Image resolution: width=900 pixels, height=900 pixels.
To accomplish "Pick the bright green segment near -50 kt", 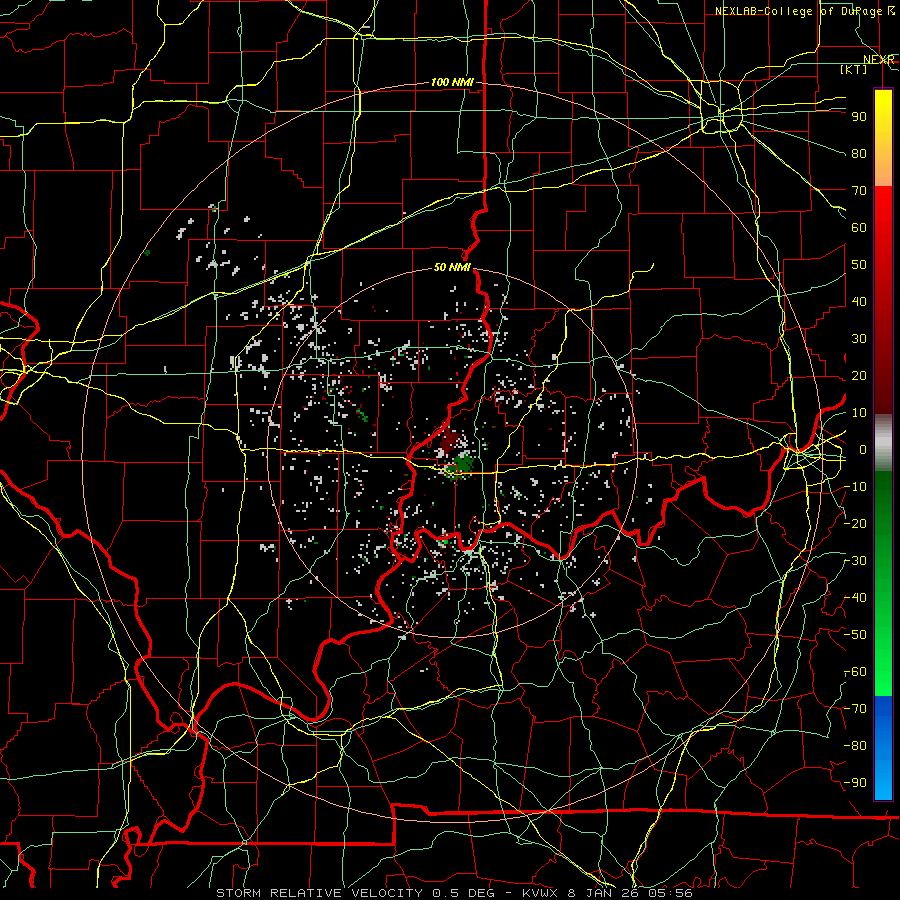I will point(883,637).
